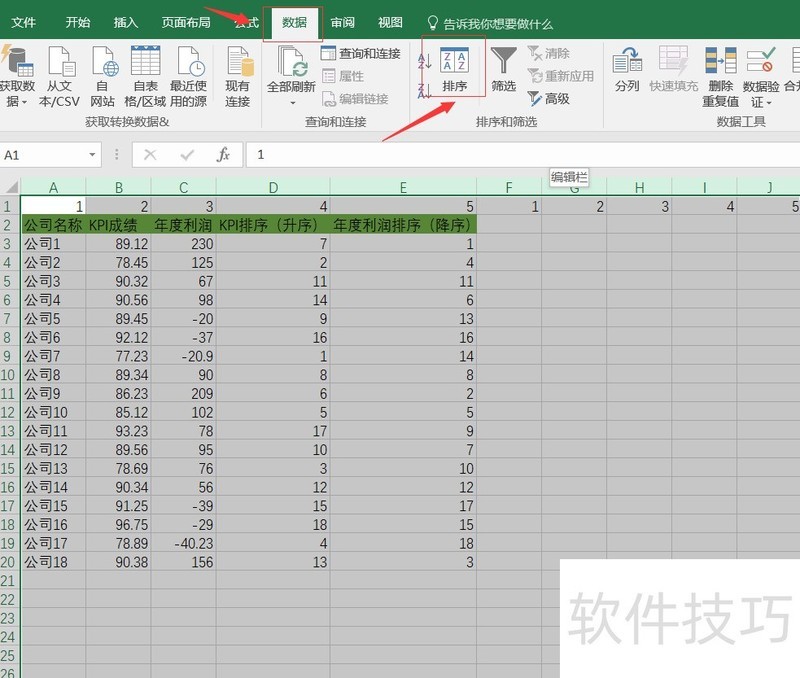
Task: Expand the Name Box dropdown arrow
Action: point(92,155)
